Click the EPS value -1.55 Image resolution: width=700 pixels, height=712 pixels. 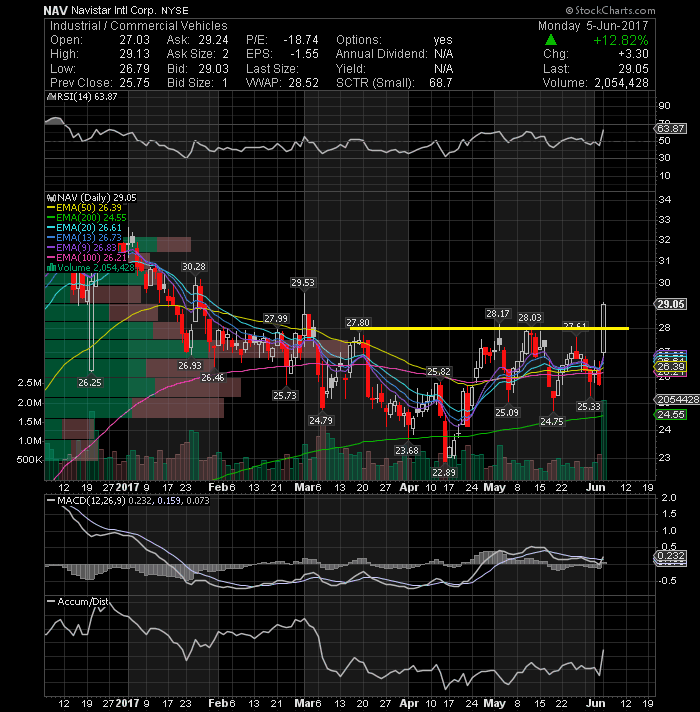coord(304,54)
